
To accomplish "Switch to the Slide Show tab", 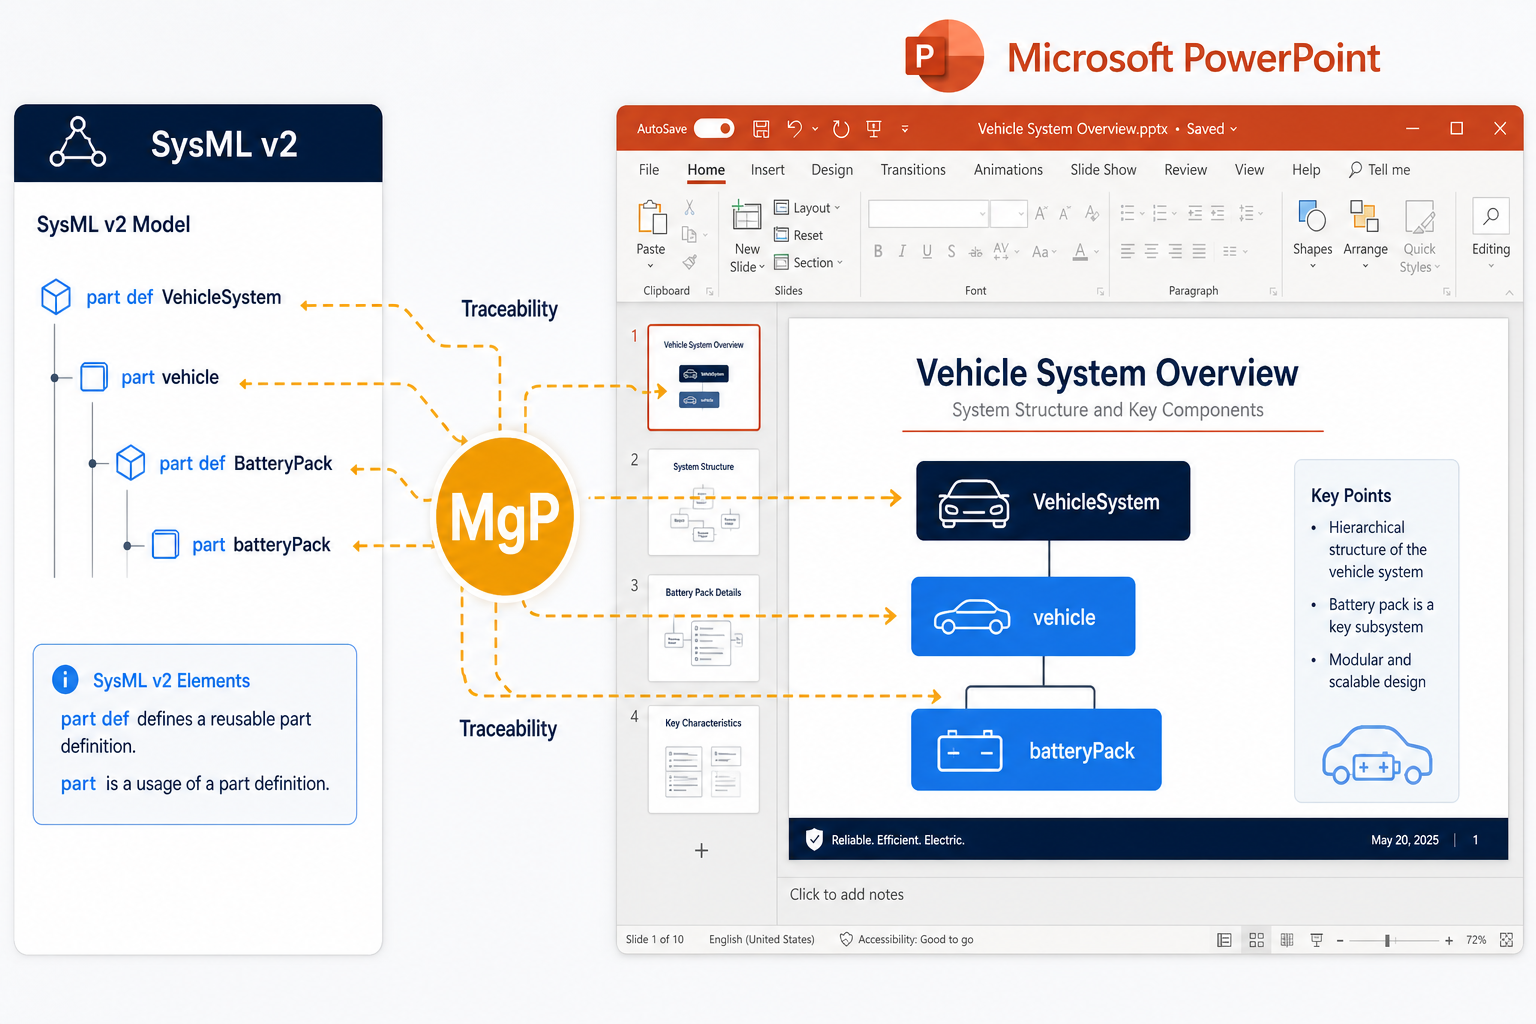I will pyautogui.click(x=1103, y=170).
